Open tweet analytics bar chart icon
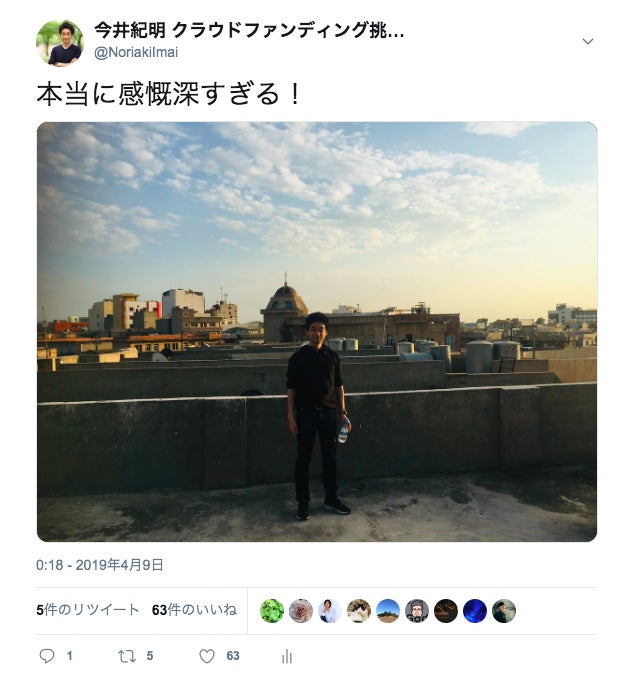This screenshot has height=682, width=630. click(x=287, y=656)
